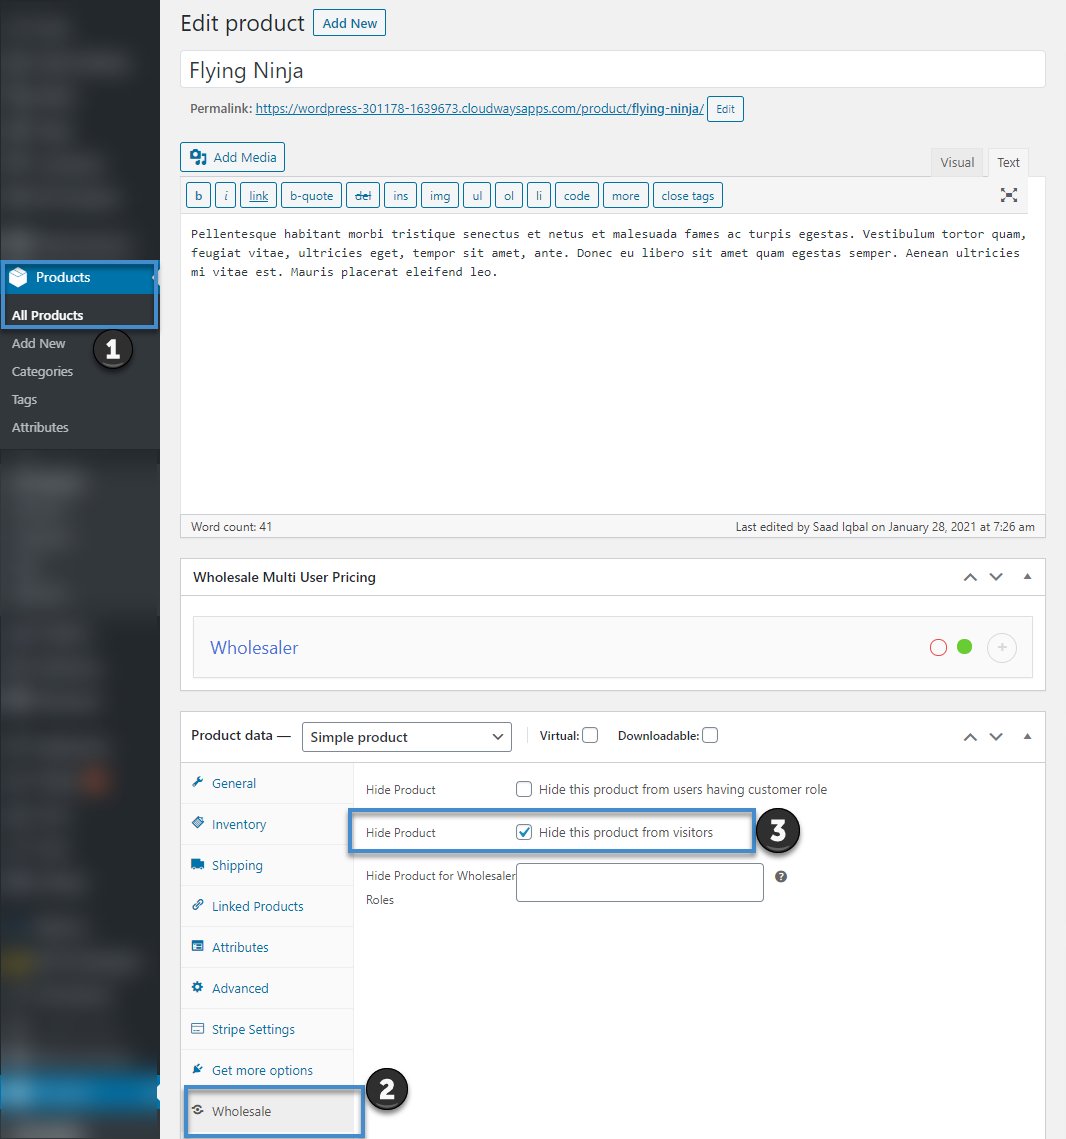Click the link quicktag button

(259, 195)
